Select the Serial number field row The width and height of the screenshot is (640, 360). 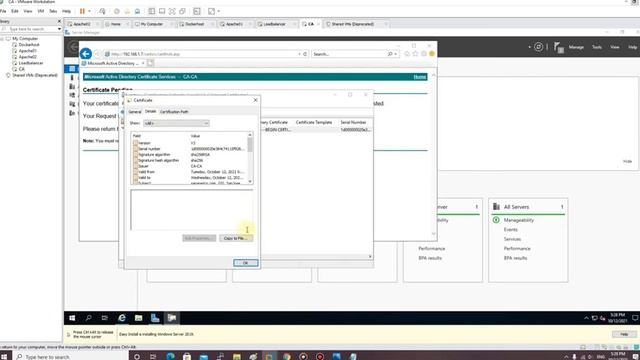189,149
